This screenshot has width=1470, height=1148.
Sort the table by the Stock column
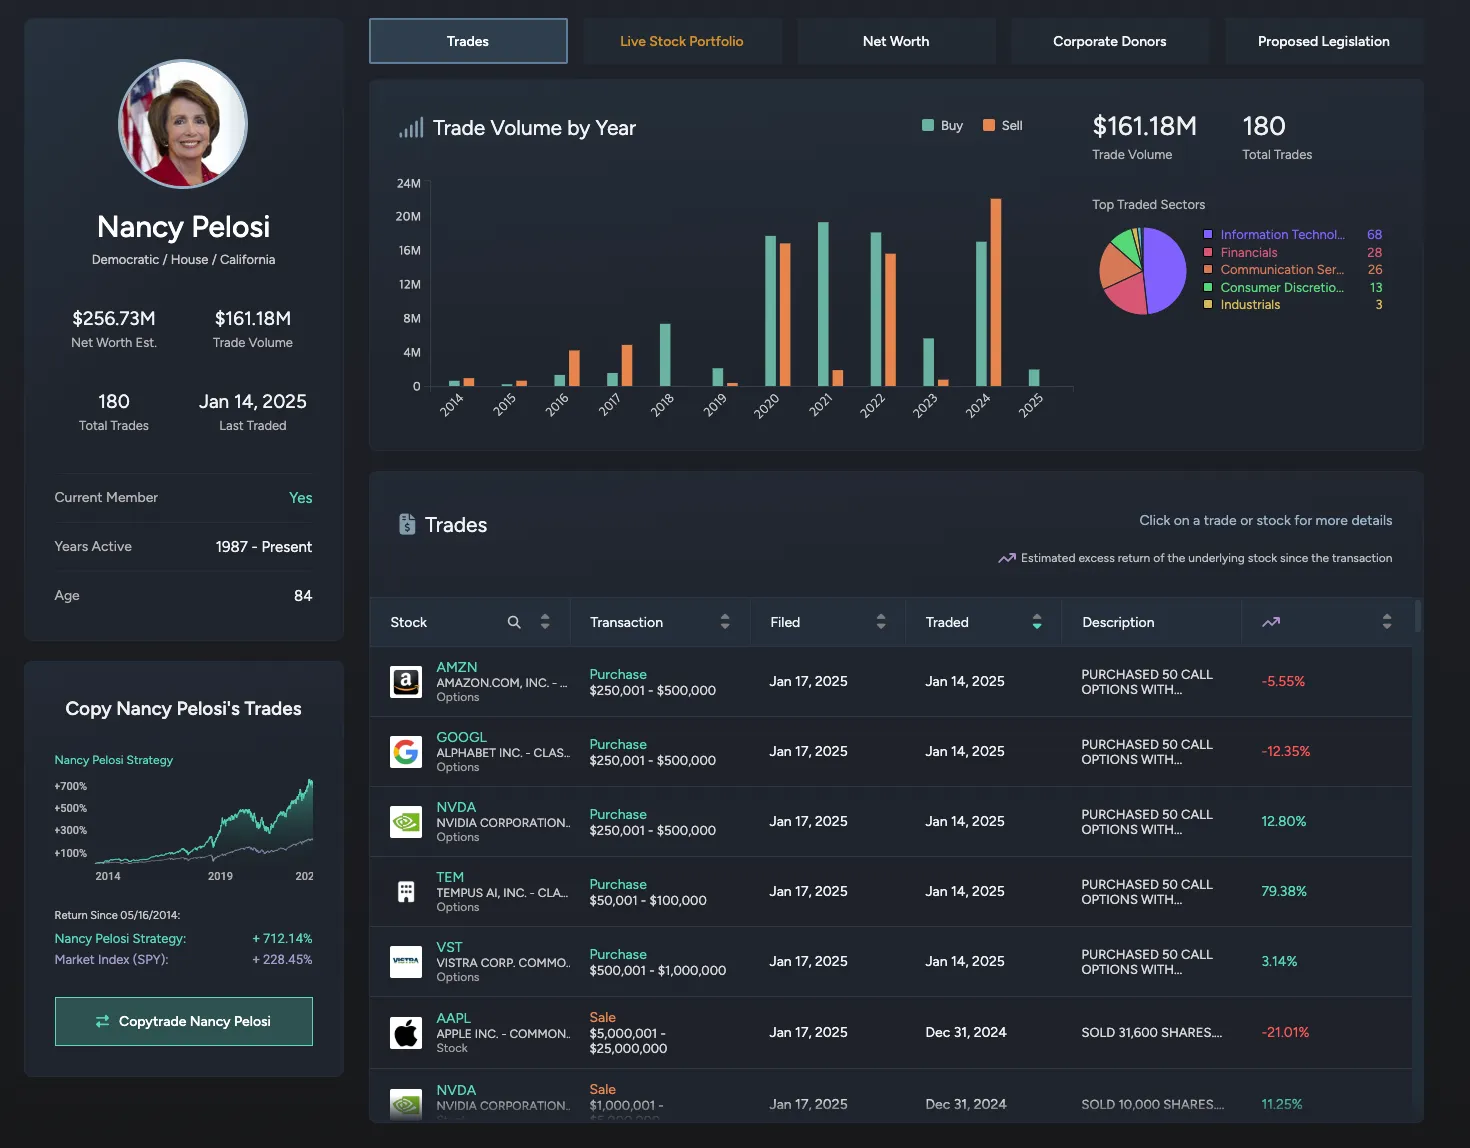pyautogui.click(x=545, y=622)
